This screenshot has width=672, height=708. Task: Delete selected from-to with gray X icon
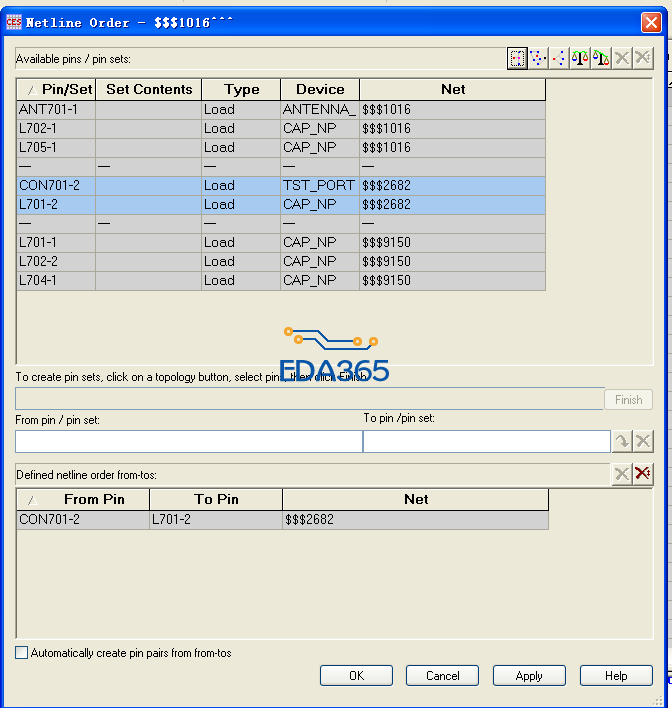tap(622, 474)
